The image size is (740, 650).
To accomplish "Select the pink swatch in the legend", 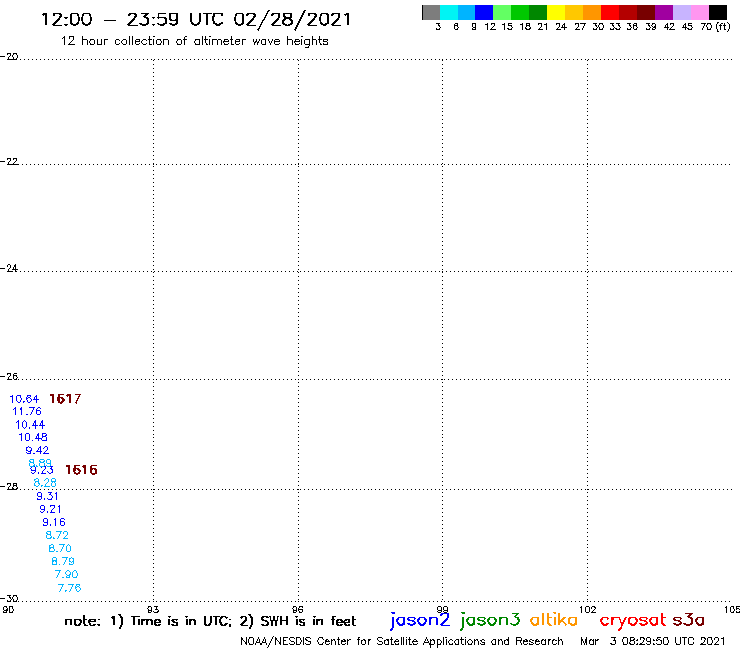I will click(x=699, y=12).
